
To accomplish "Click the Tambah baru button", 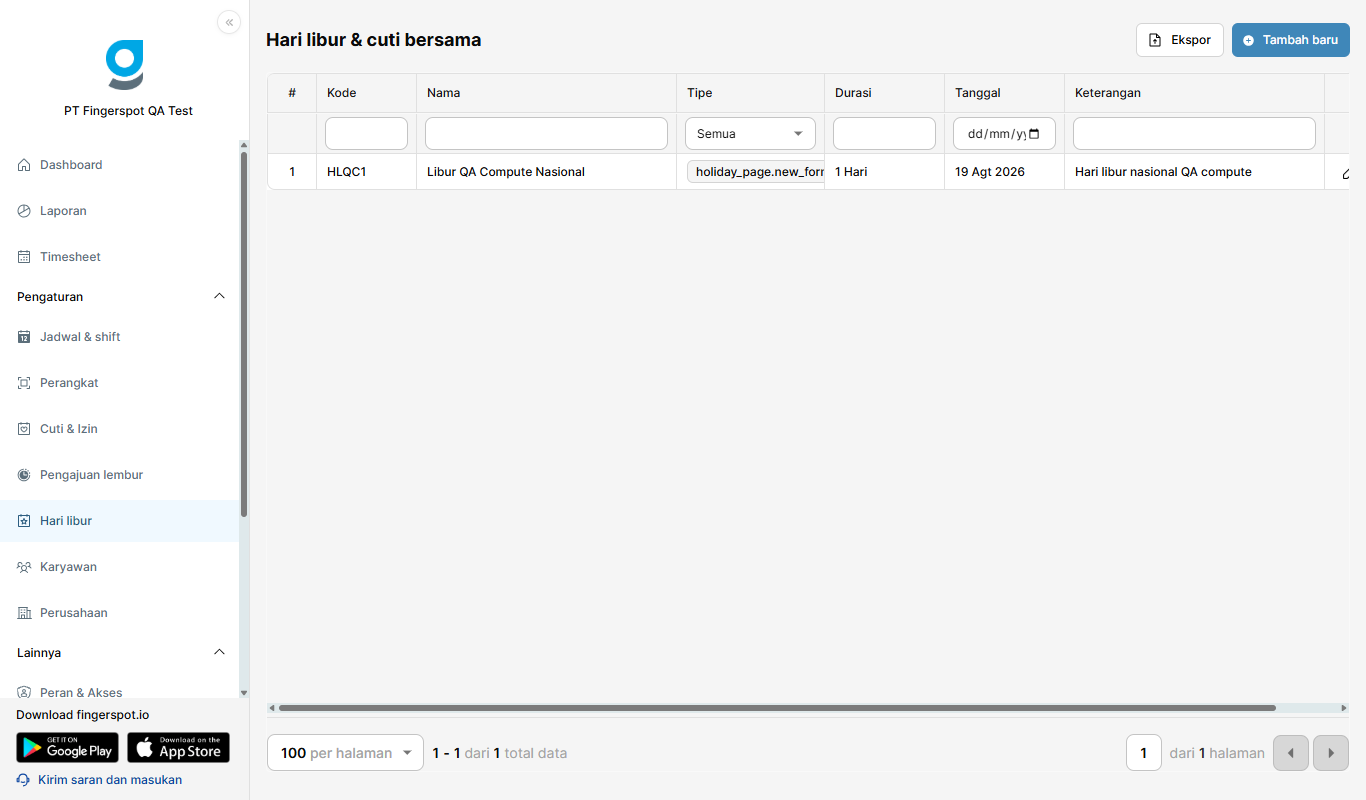I will click(x=1291, y=40).
